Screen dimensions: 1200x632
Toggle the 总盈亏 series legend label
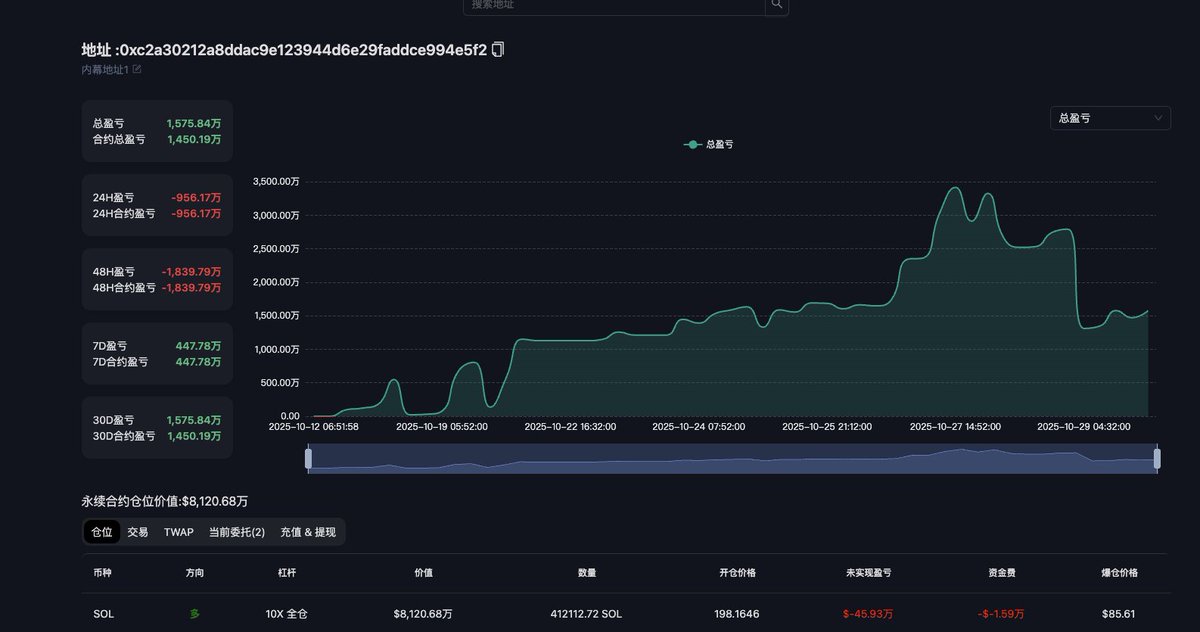click(x=719, y=144)
